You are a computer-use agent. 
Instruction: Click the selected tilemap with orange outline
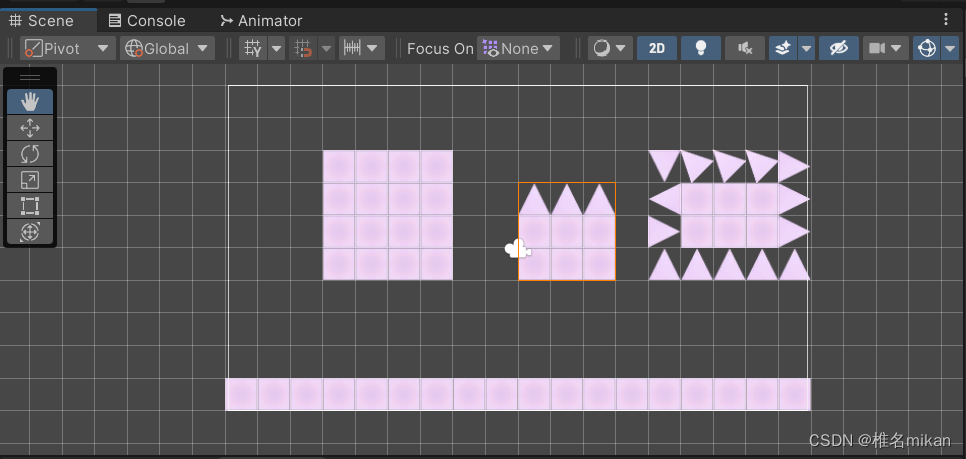tap(567, 232)
